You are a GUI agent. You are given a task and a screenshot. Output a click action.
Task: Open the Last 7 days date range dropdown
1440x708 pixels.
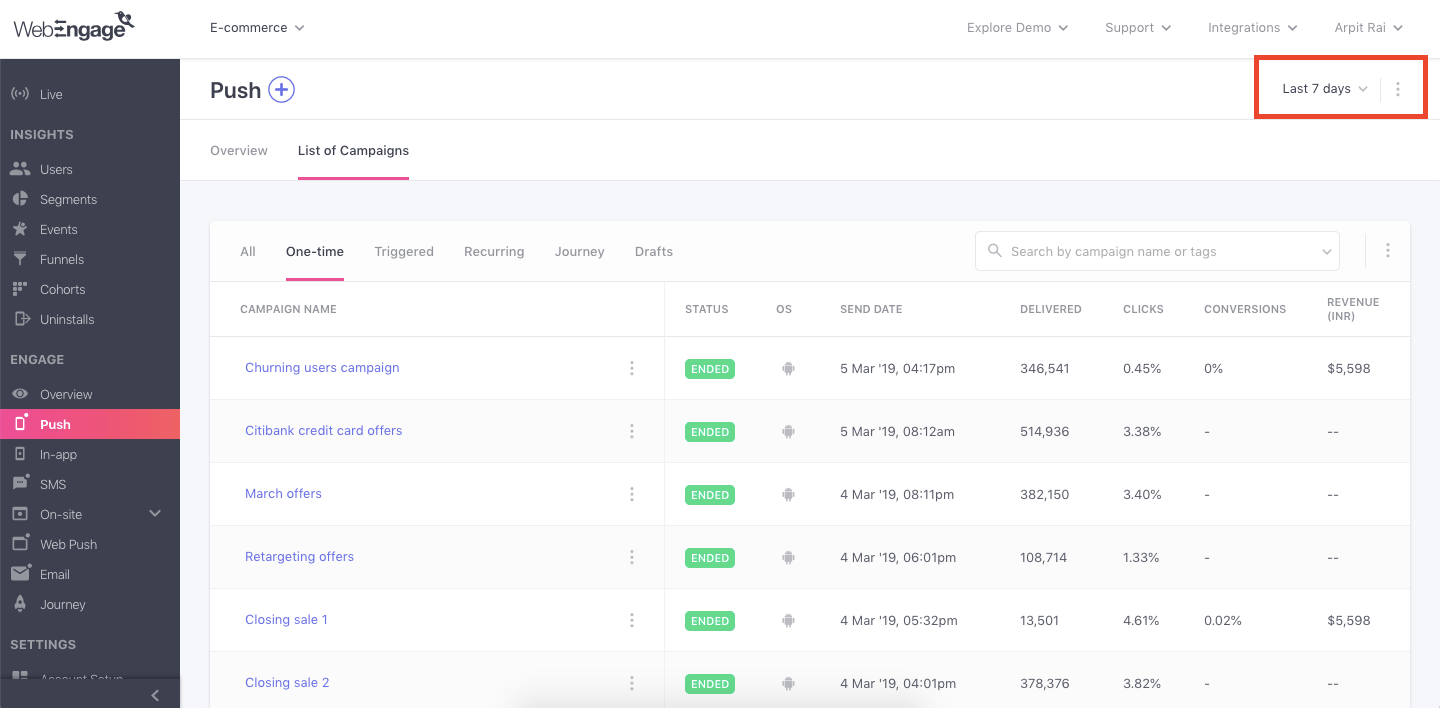click(1324, 89)
